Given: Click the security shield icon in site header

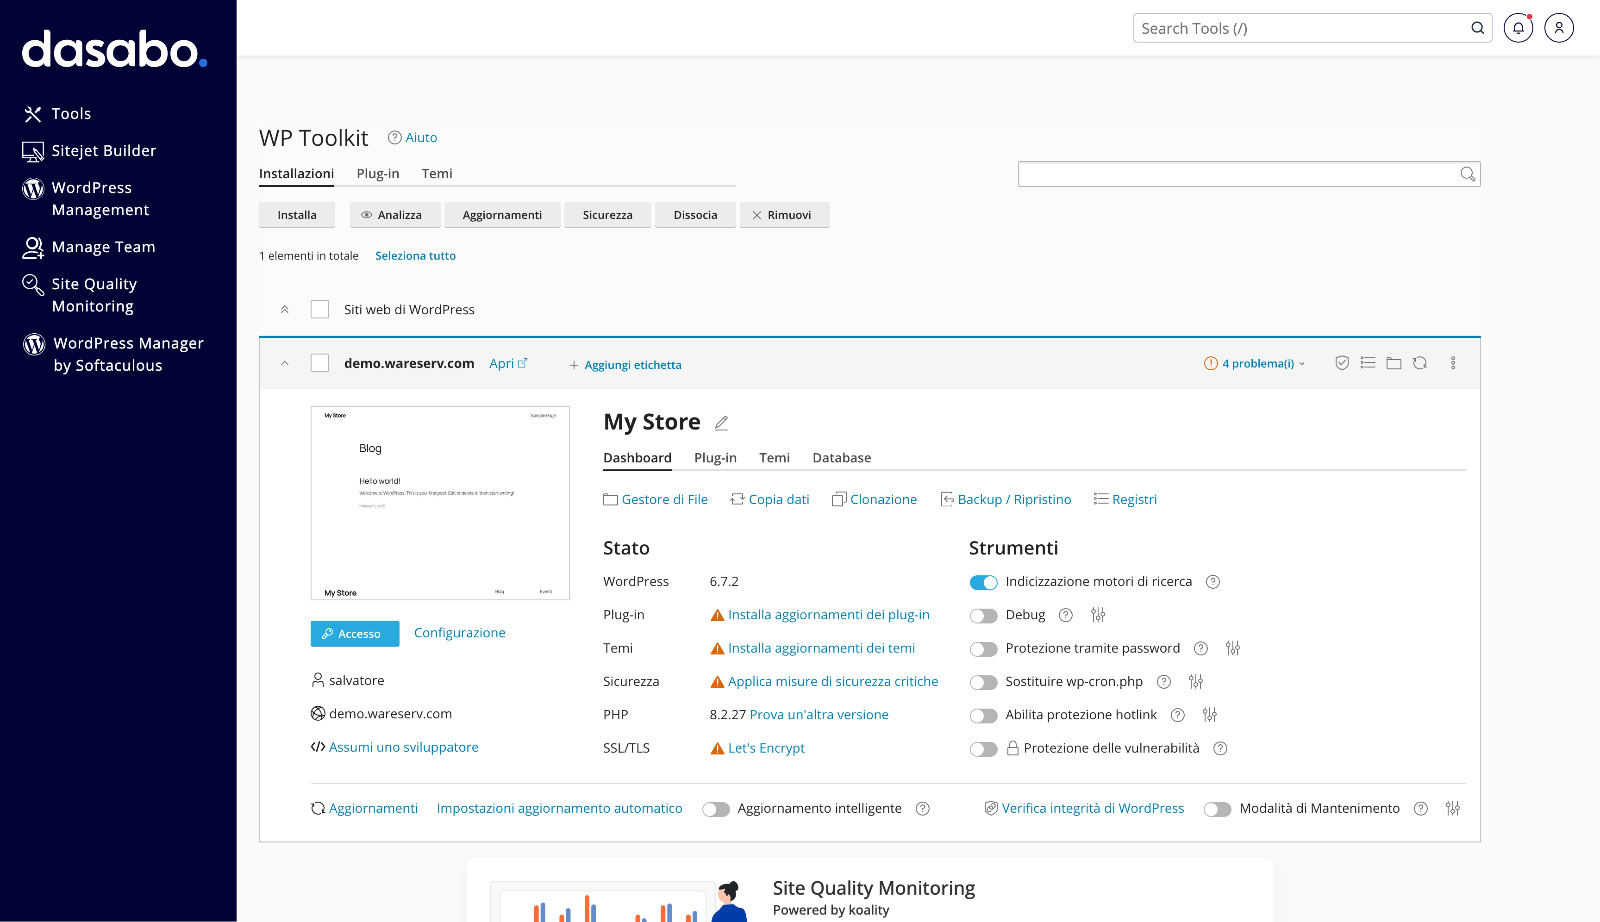Looking at the screenshot, I should coord(1342,363).
